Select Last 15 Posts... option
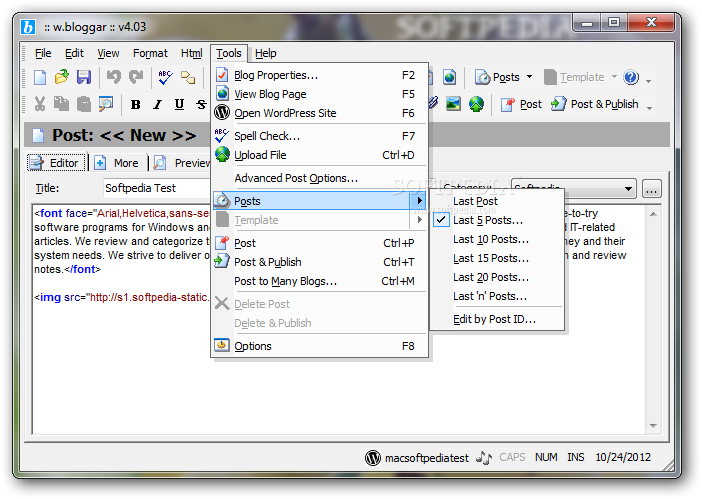The image size is (702, 499). [x=497, y=258]
